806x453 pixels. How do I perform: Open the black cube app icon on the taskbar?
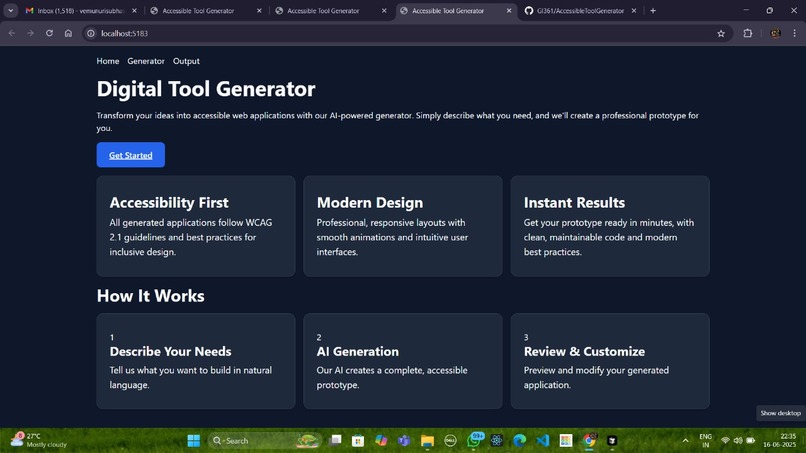pos(612,441)
